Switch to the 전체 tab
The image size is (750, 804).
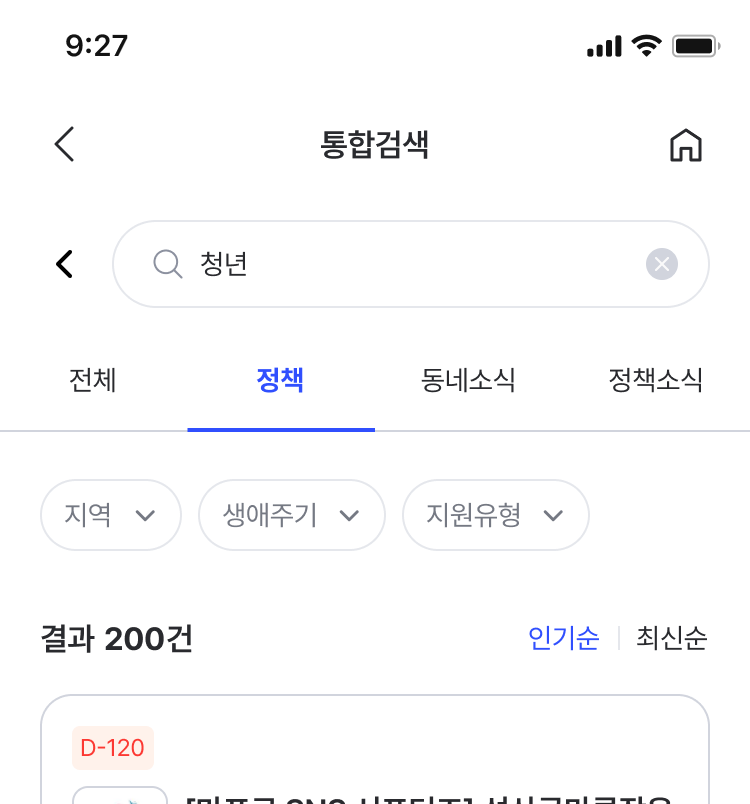(x=93, y=380)
